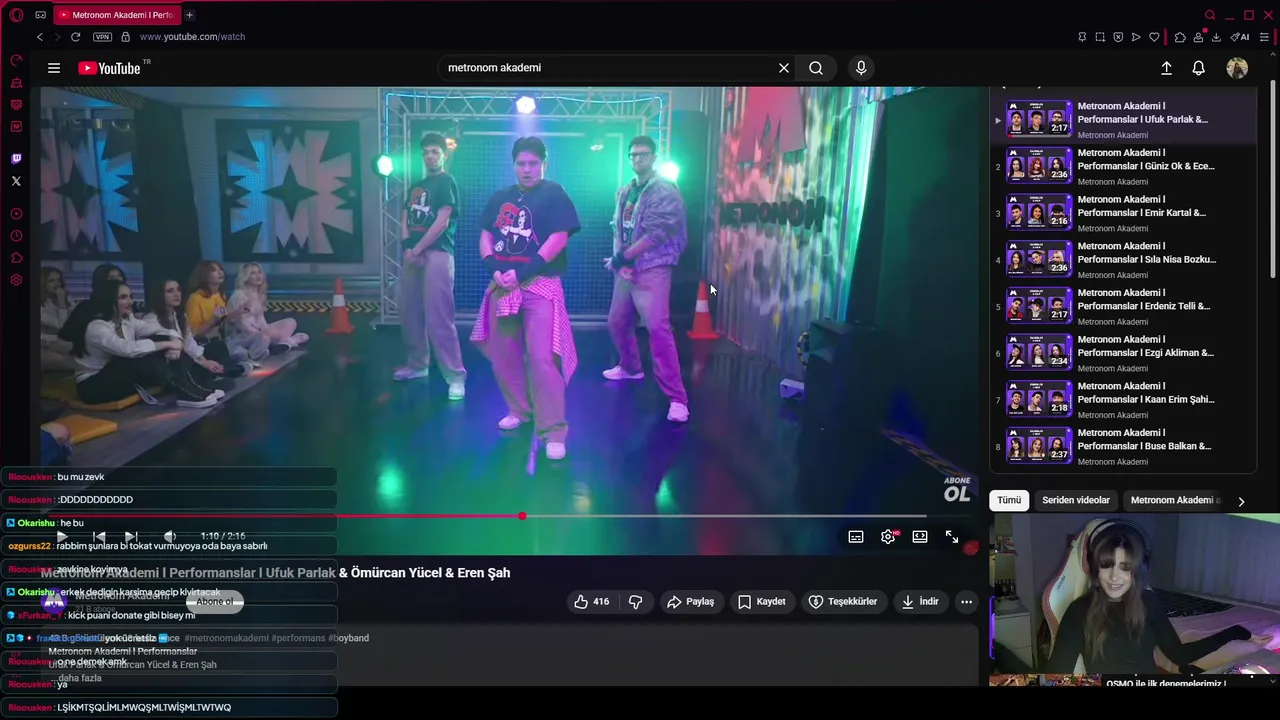Switch to Metronom Akademi browser tab
1280x720 pixels.
click(x=116, y=15)
